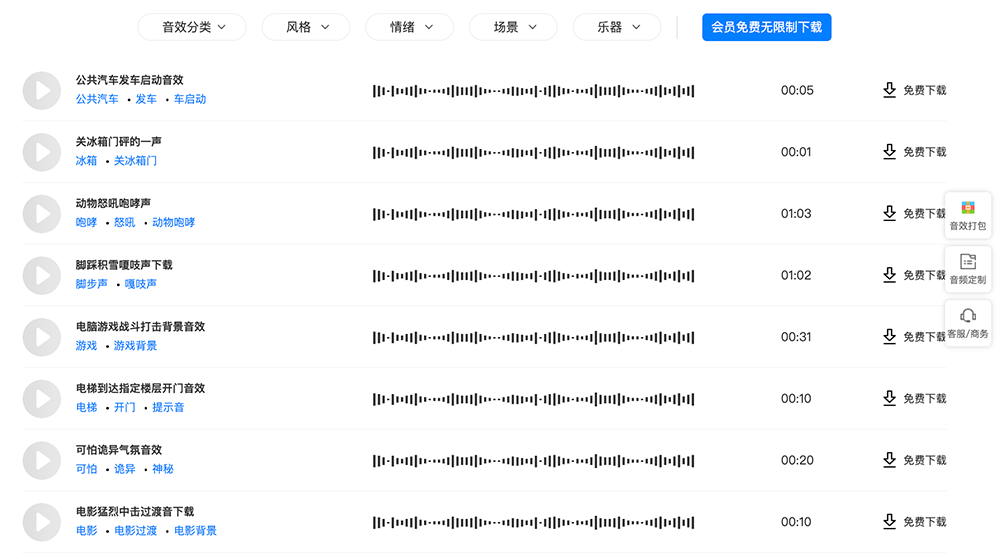Open tag link 诡异
Image resolution: width=1000 pixels, height=559 pixels.
(124, 468)
